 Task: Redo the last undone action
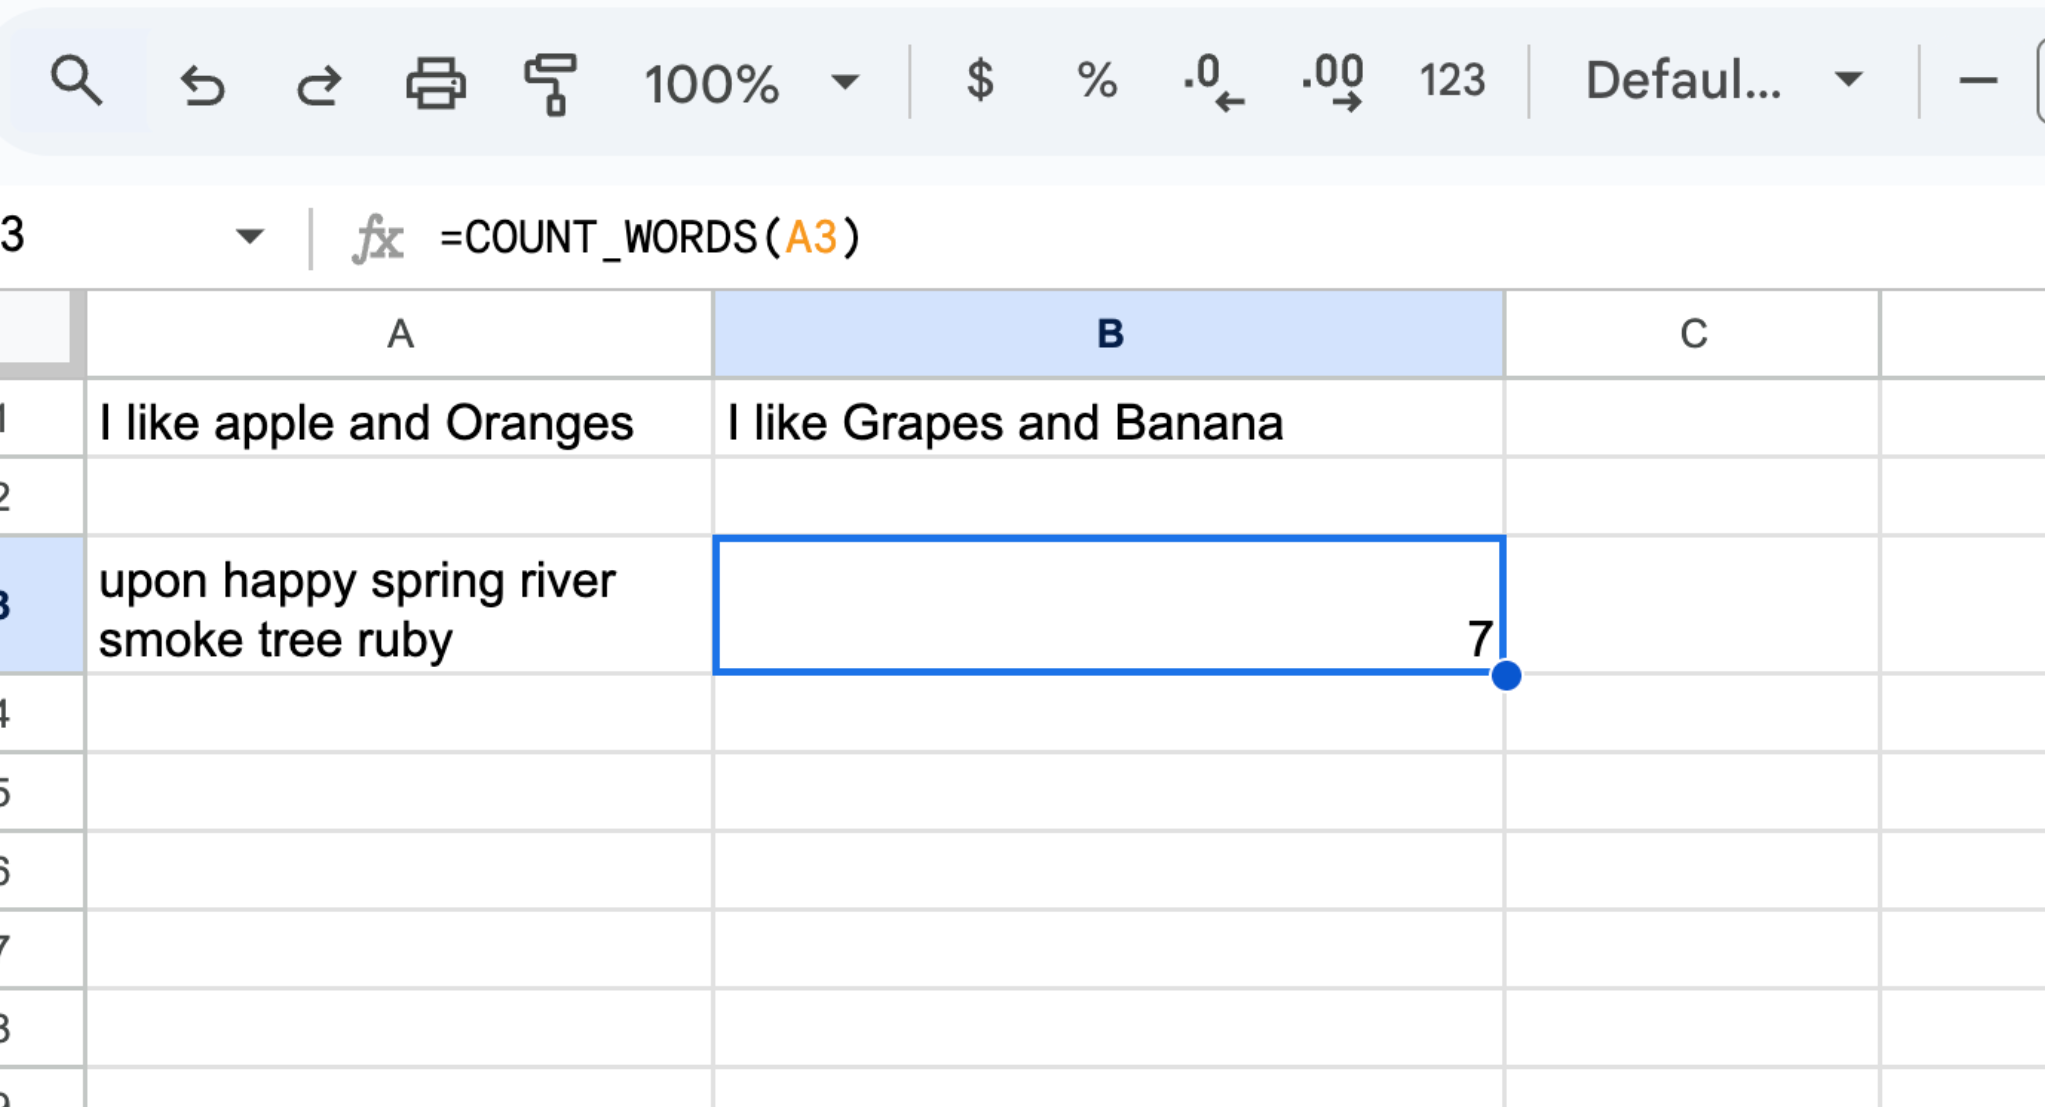319,83
